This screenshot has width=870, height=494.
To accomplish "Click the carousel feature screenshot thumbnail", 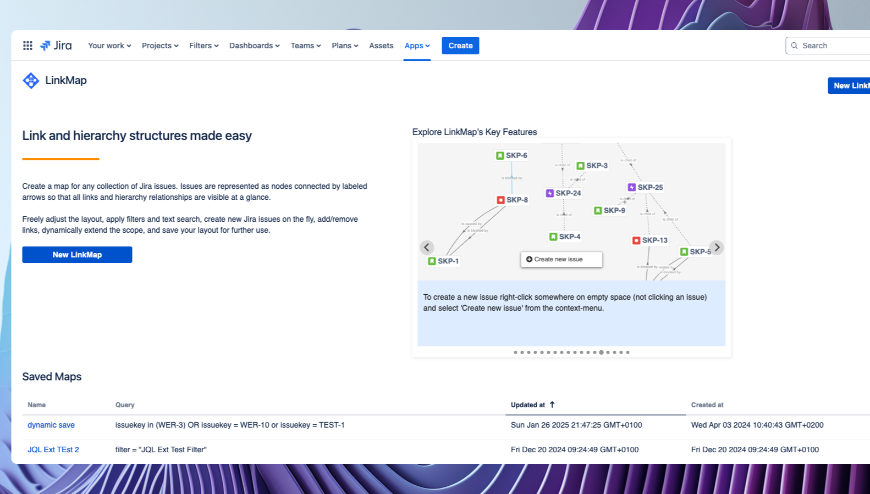I will tap(571, 212).
